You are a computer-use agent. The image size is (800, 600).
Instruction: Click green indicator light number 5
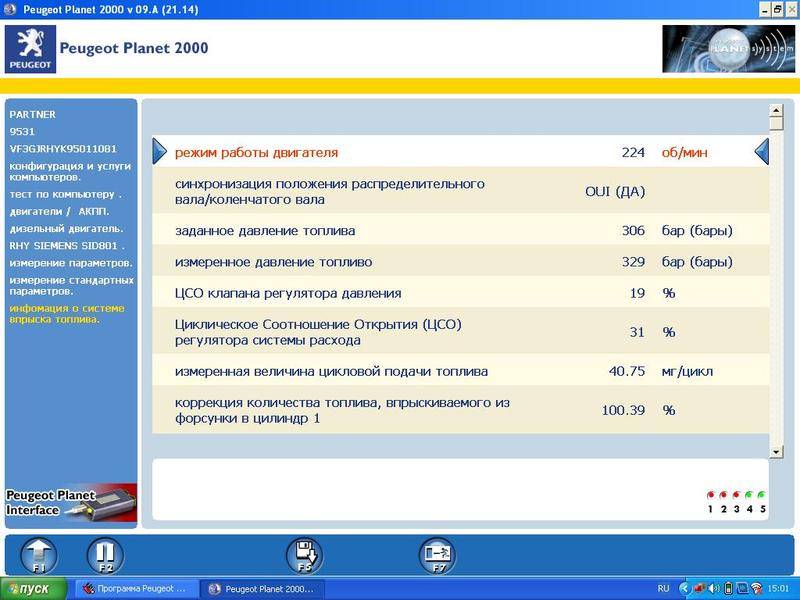pos(762,495)
